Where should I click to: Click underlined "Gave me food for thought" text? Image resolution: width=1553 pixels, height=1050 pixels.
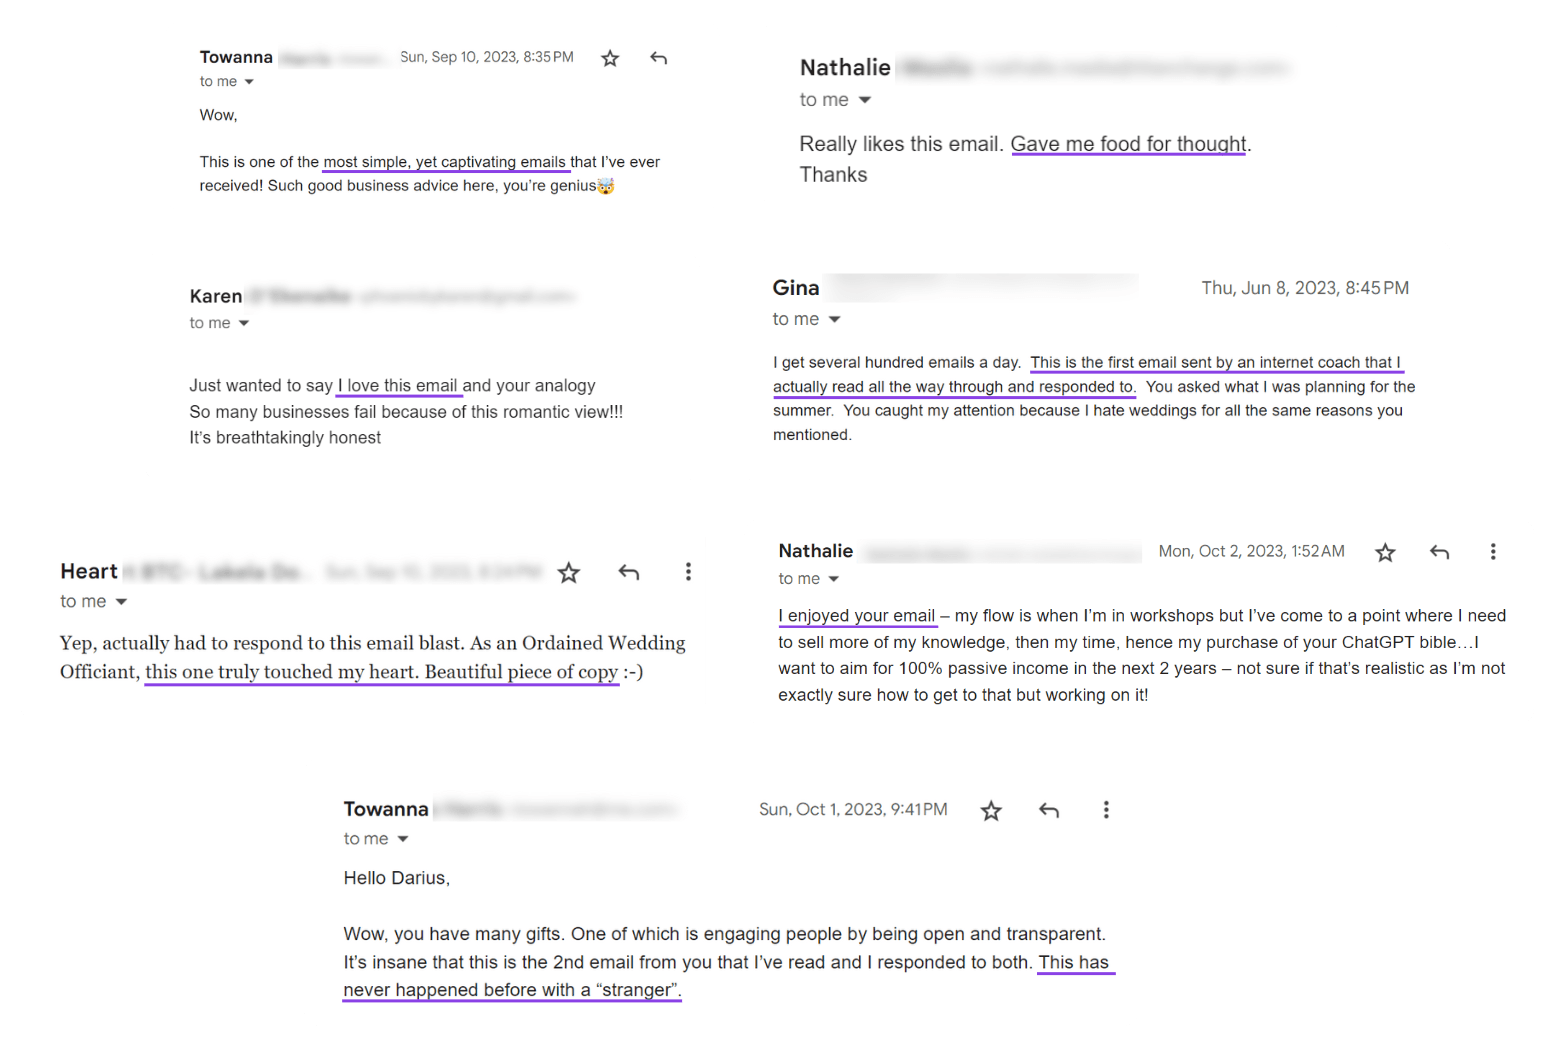tap(1128, 144)
